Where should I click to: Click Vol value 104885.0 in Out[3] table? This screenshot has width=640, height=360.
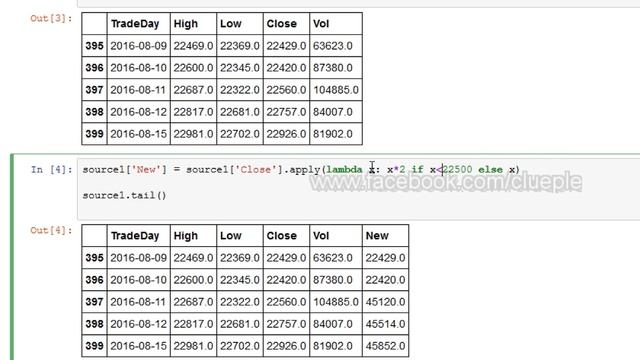(336, 90)
